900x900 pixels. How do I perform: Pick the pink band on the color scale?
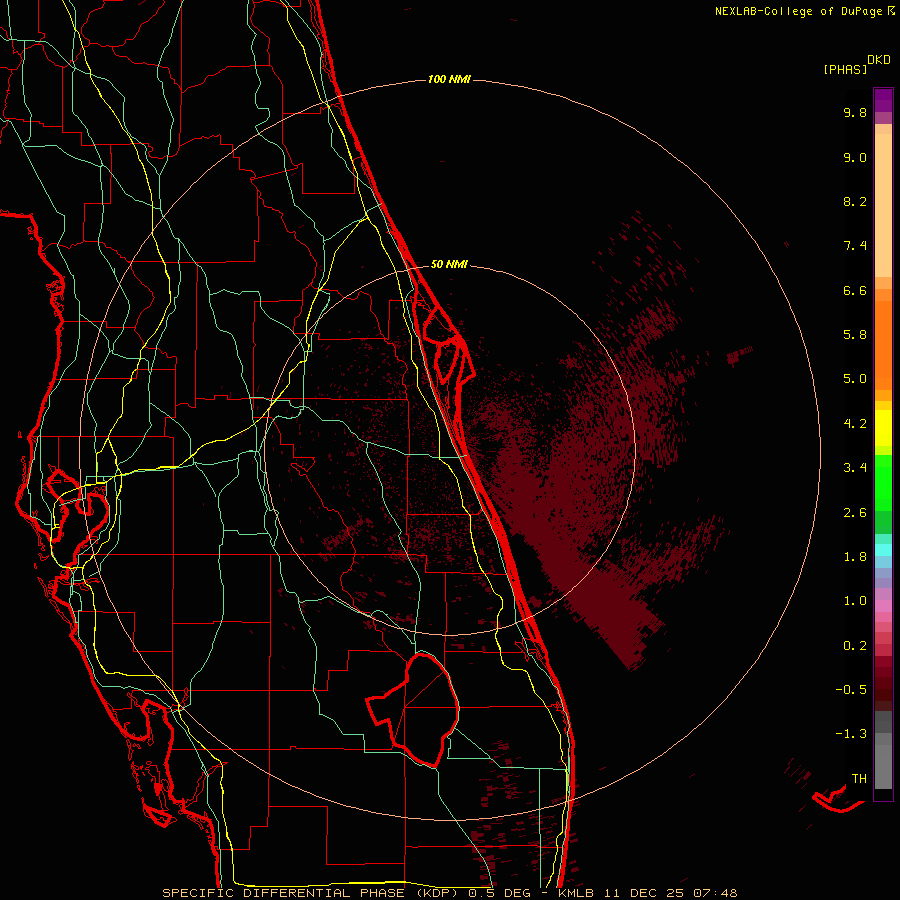883,606
